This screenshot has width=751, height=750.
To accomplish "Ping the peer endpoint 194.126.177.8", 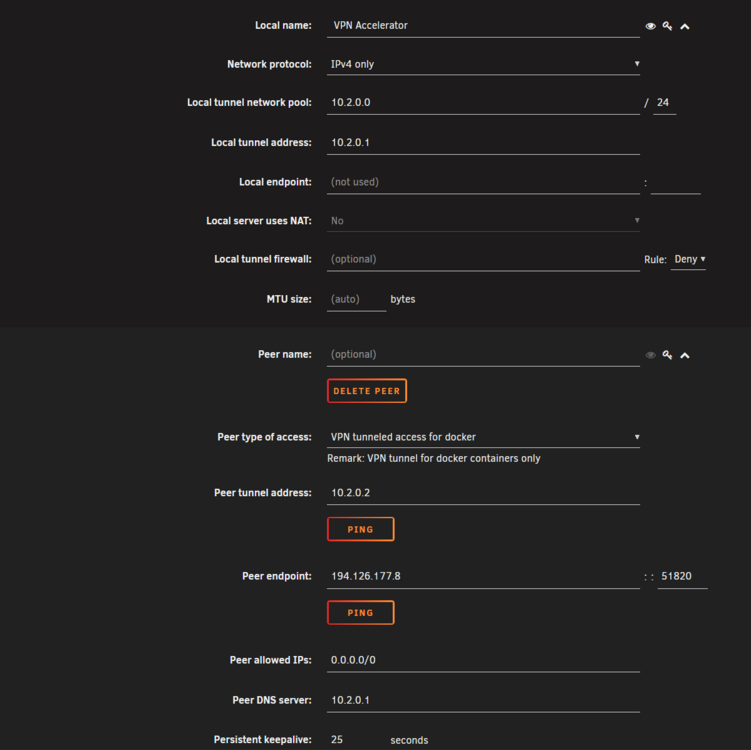I will pyautogui.click(x=361, y=613).
